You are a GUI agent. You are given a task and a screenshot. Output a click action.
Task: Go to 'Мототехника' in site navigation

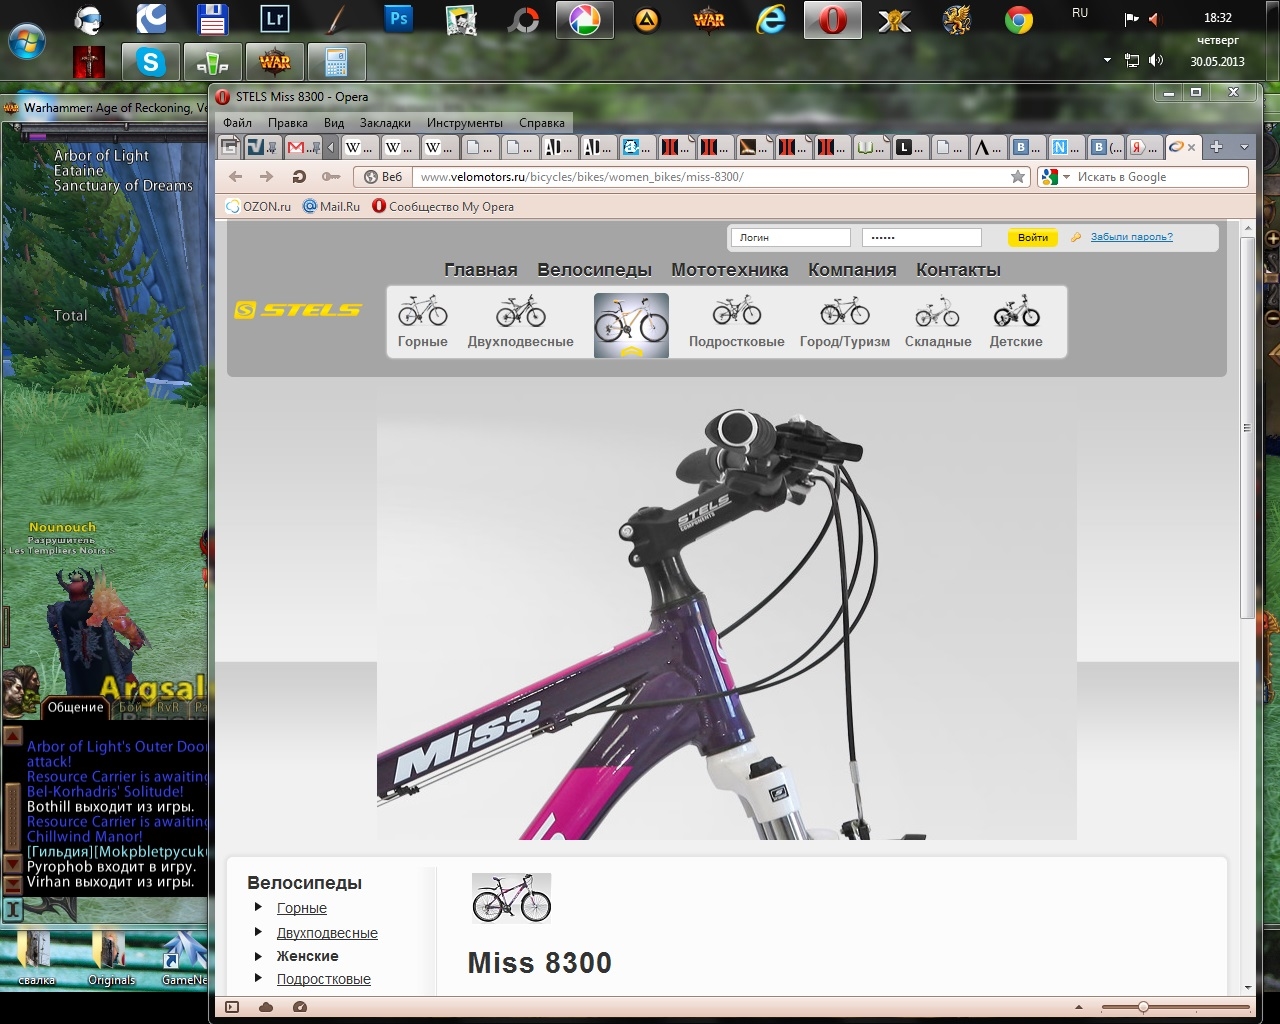click(x=730, y=270)
